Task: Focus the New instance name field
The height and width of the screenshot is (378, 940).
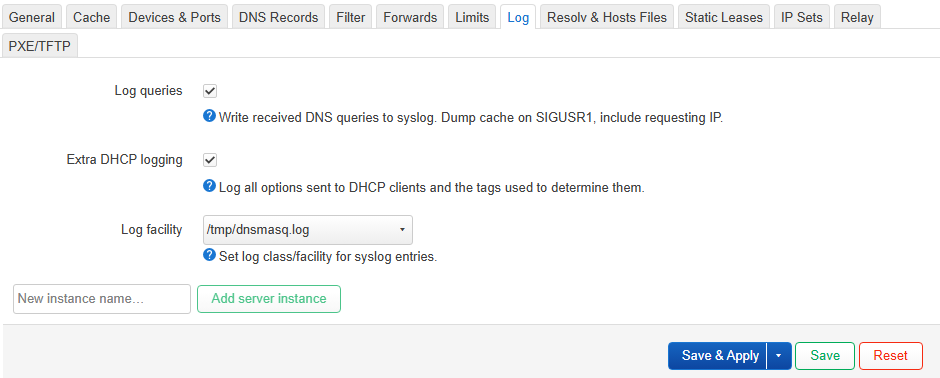Action: (x=102, y=299)
